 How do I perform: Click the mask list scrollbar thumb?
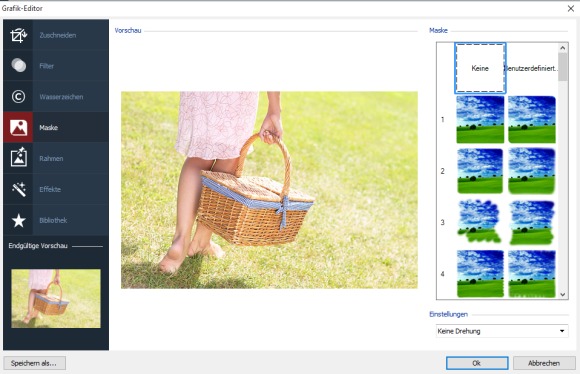click(x=563, y=67)
